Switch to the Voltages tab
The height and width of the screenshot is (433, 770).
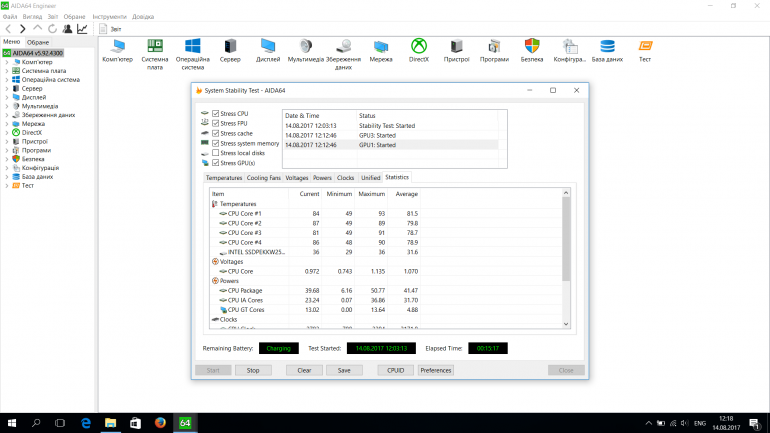pos(297,178)
